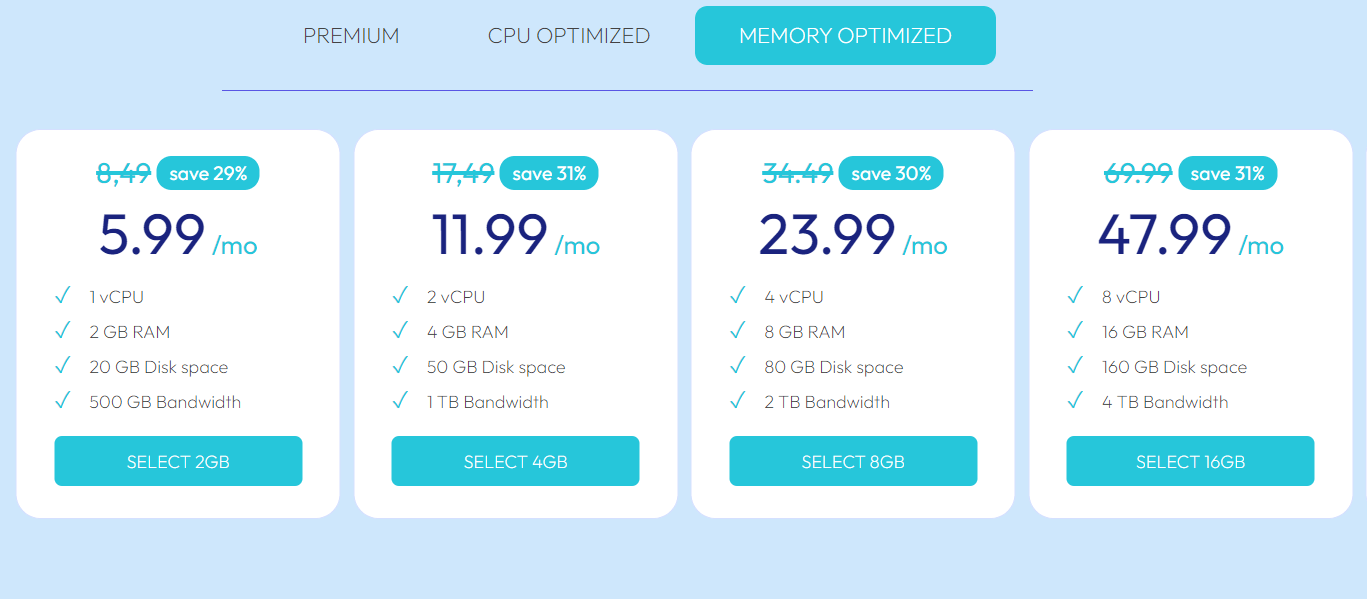Click the checkmark beside 160 GB Disk space
This screenshot has height=606, width=1367.
(1075, 365)
